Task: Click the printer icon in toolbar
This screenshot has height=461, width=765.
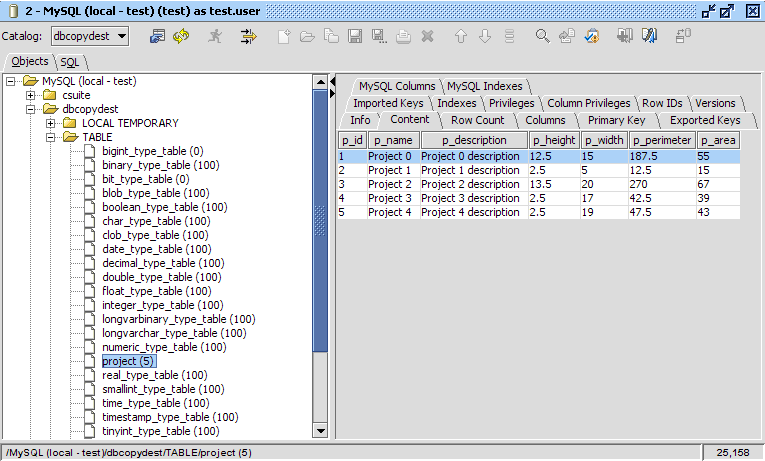Action: point(403,36)
